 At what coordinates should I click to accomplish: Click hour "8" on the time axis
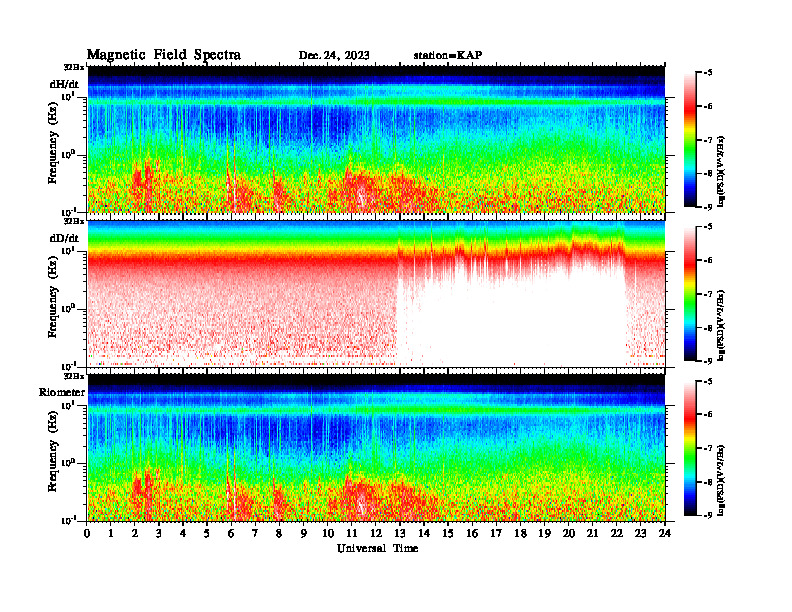click(279, 533)
